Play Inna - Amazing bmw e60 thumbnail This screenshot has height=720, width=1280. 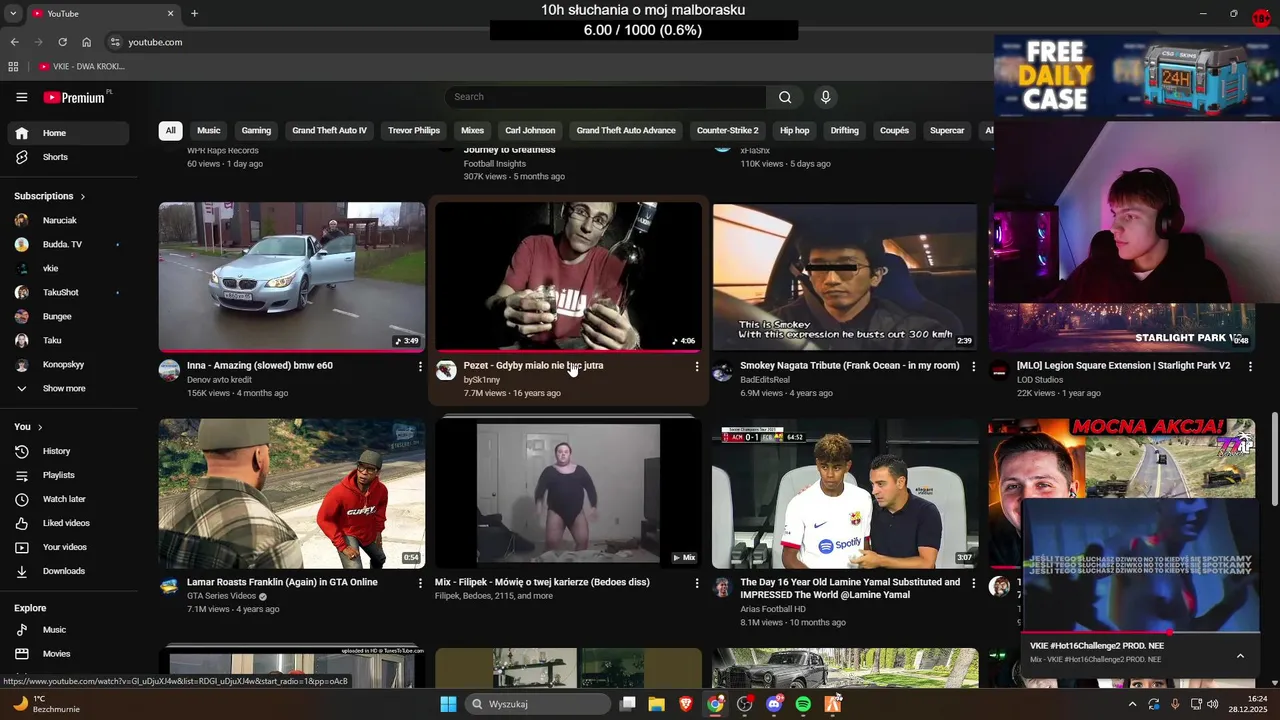[x=292, y=277]
